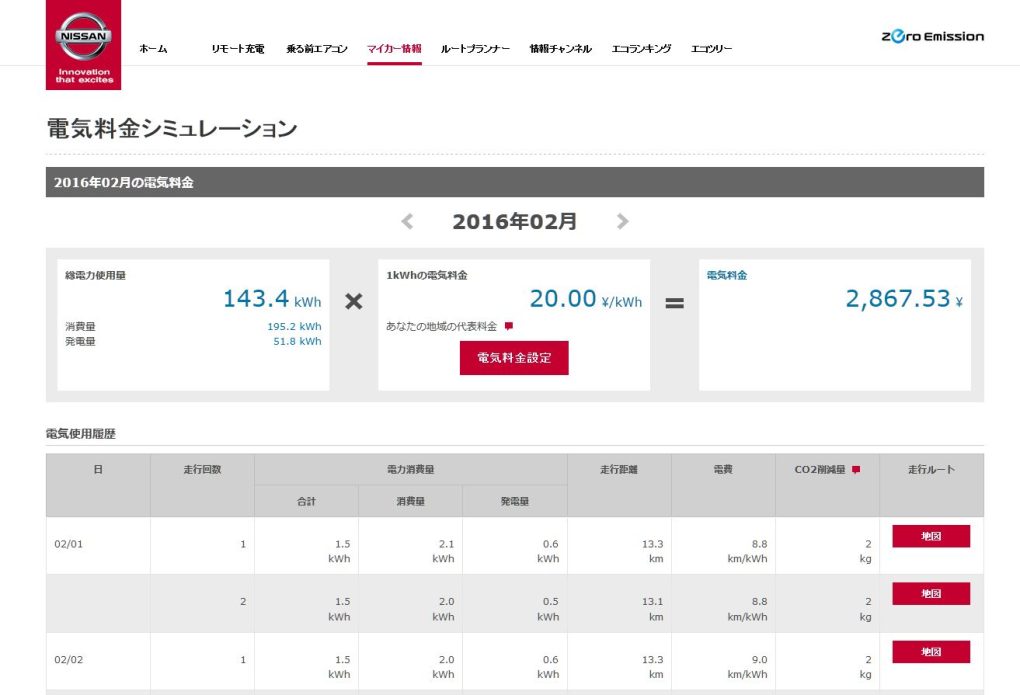Select 乗る前エアコン in the navigation
This screenshot has width=1020, height=695.
click(x=317, y=49)
